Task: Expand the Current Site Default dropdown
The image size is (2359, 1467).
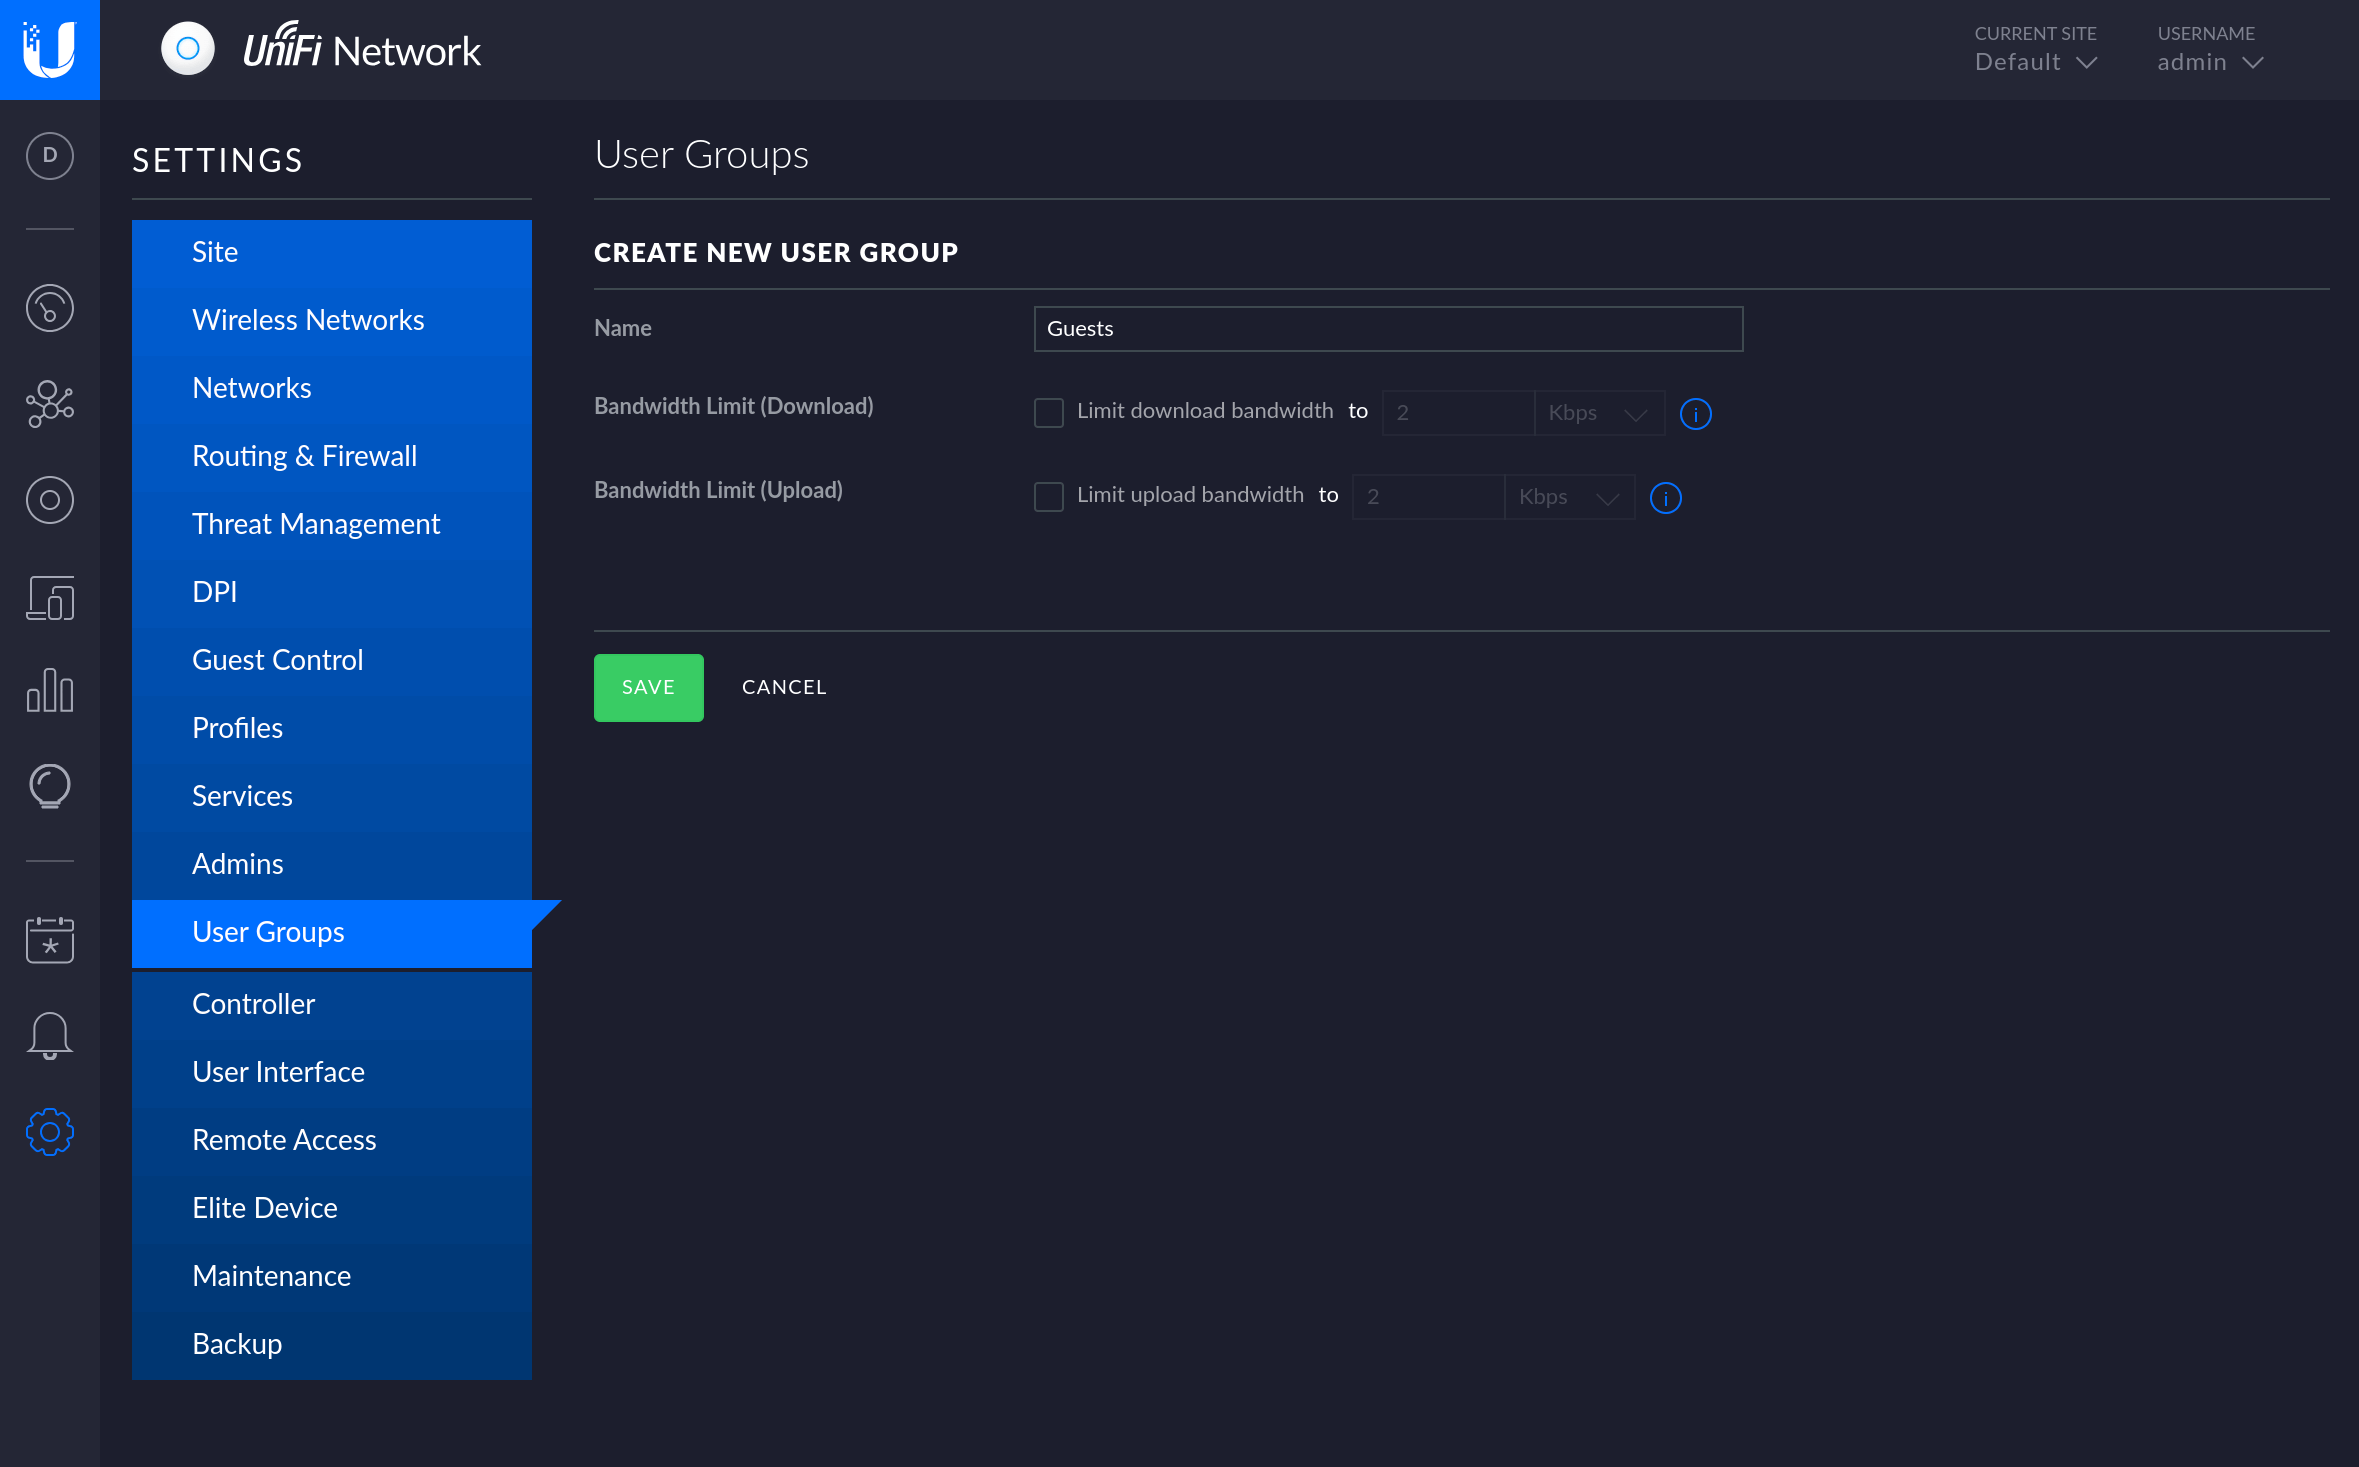Action: click(2035, 61)
